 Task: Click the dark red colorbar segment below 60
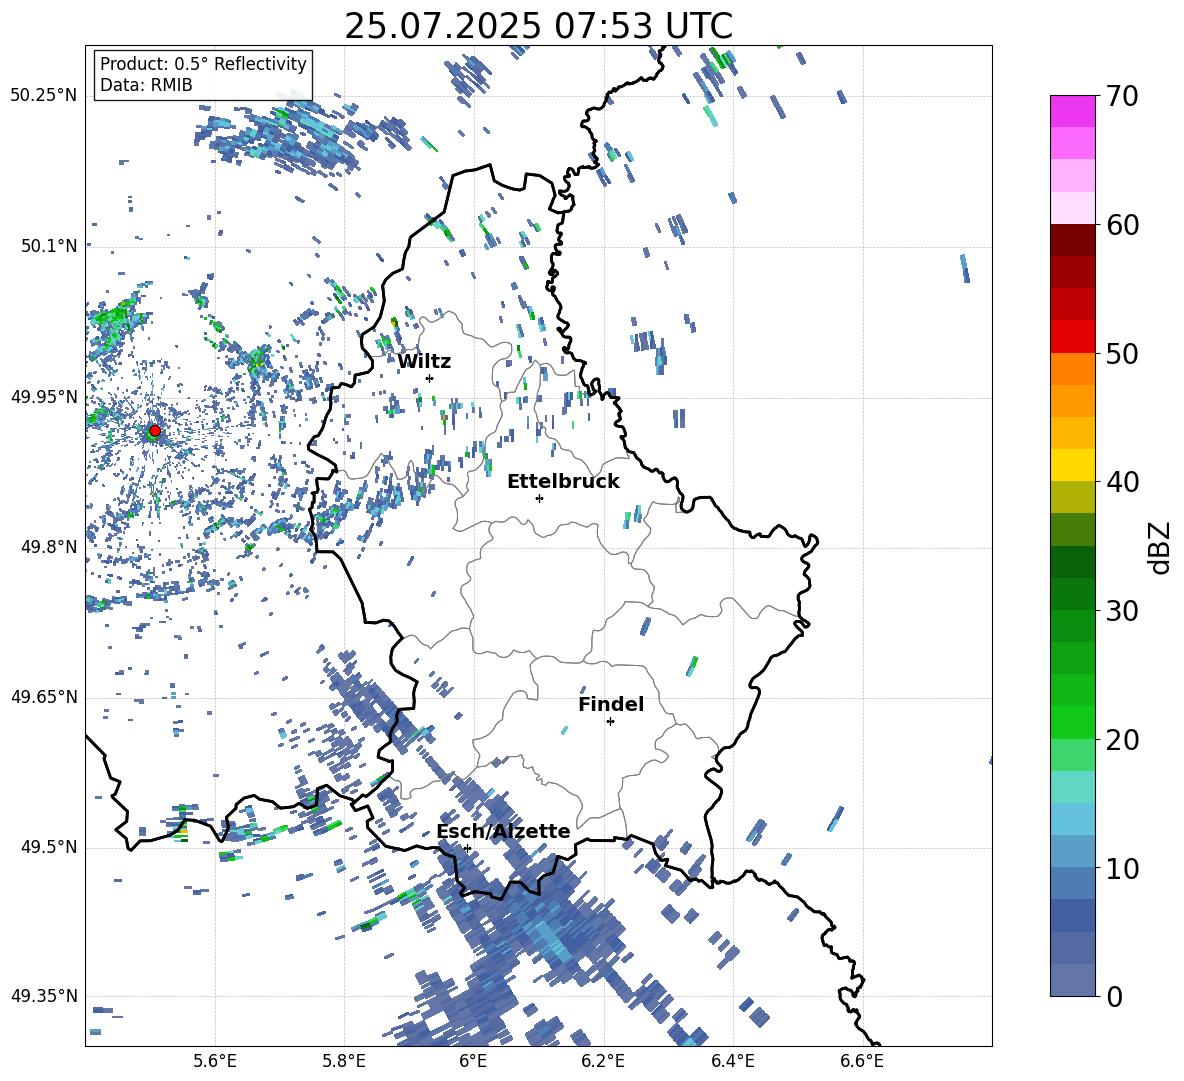[x=1073, y=240]
